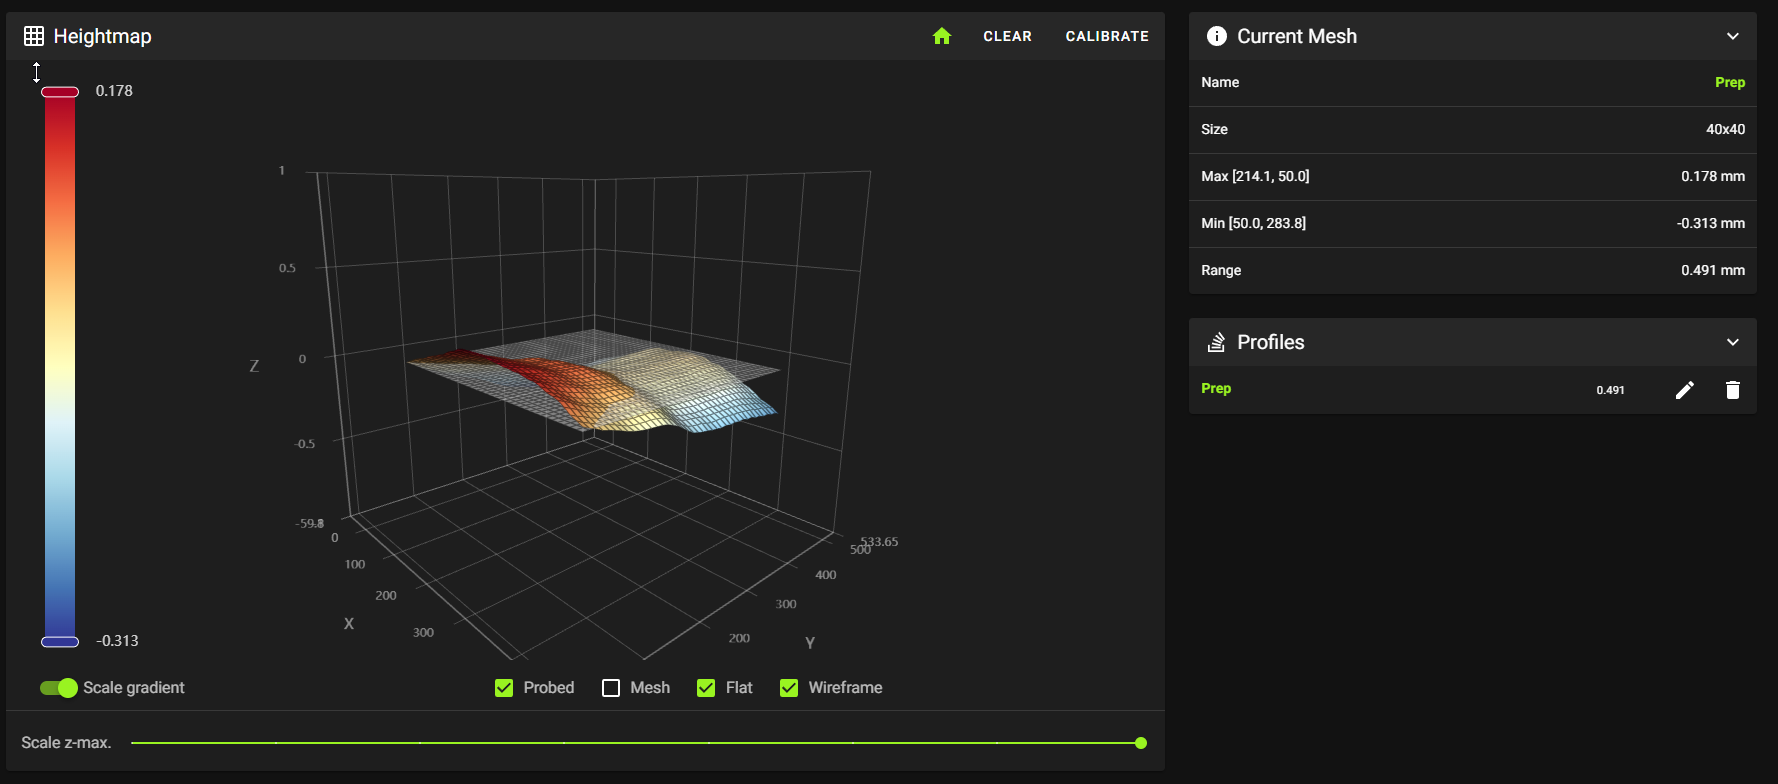Click the Heightmap grid icon
The image size is (1778, 784).
point(34,36)
